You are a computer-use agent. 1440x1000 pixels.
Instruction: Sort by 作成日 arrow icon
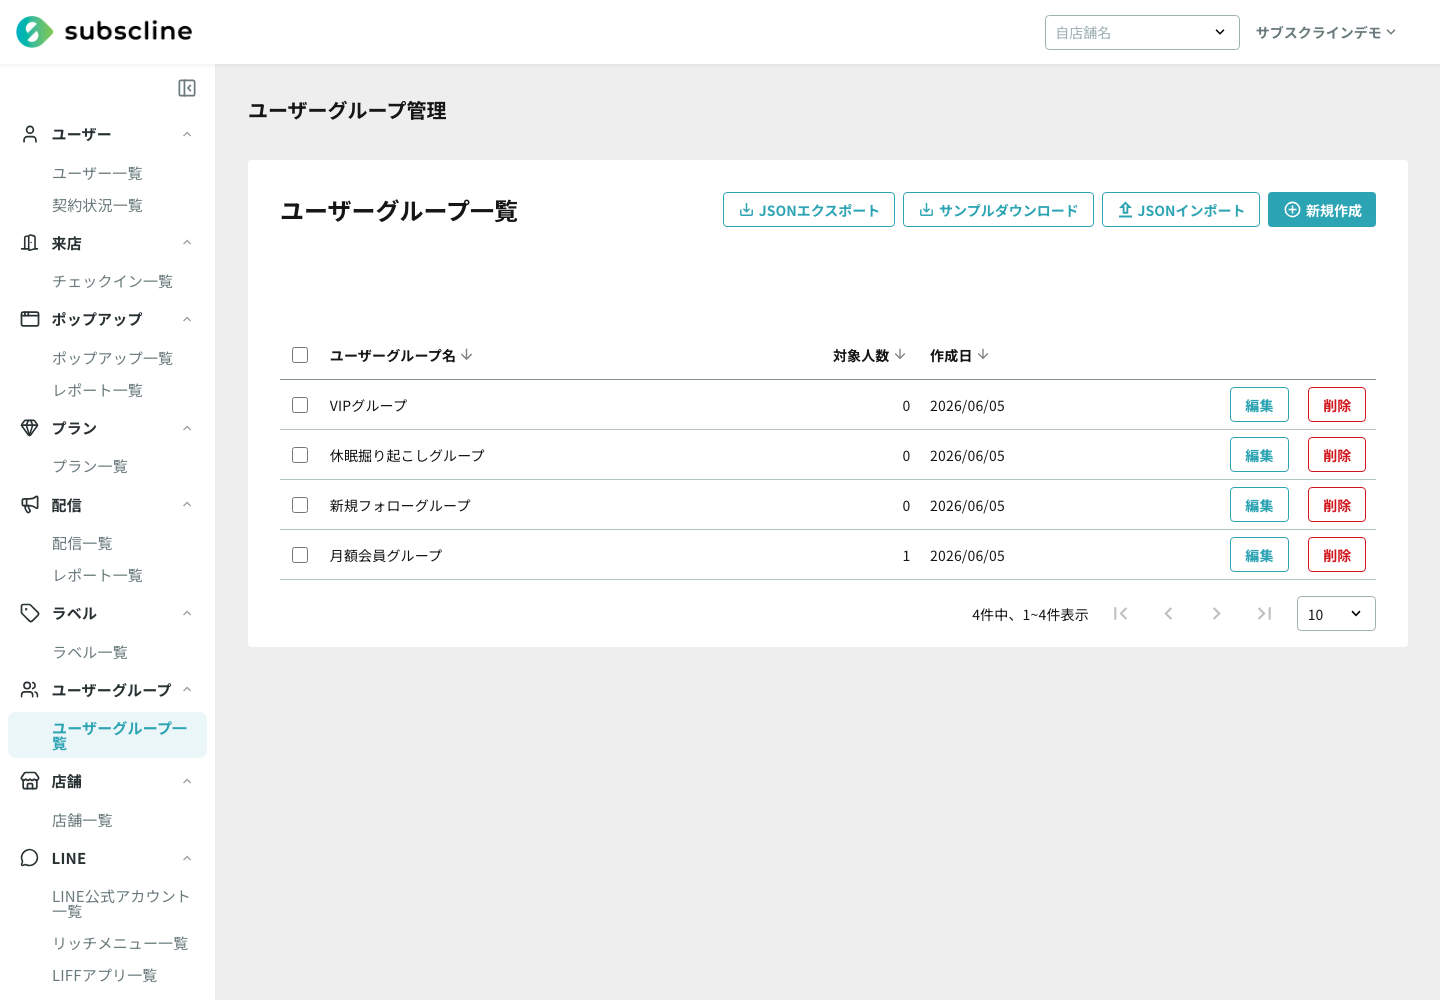coord(983,355)
